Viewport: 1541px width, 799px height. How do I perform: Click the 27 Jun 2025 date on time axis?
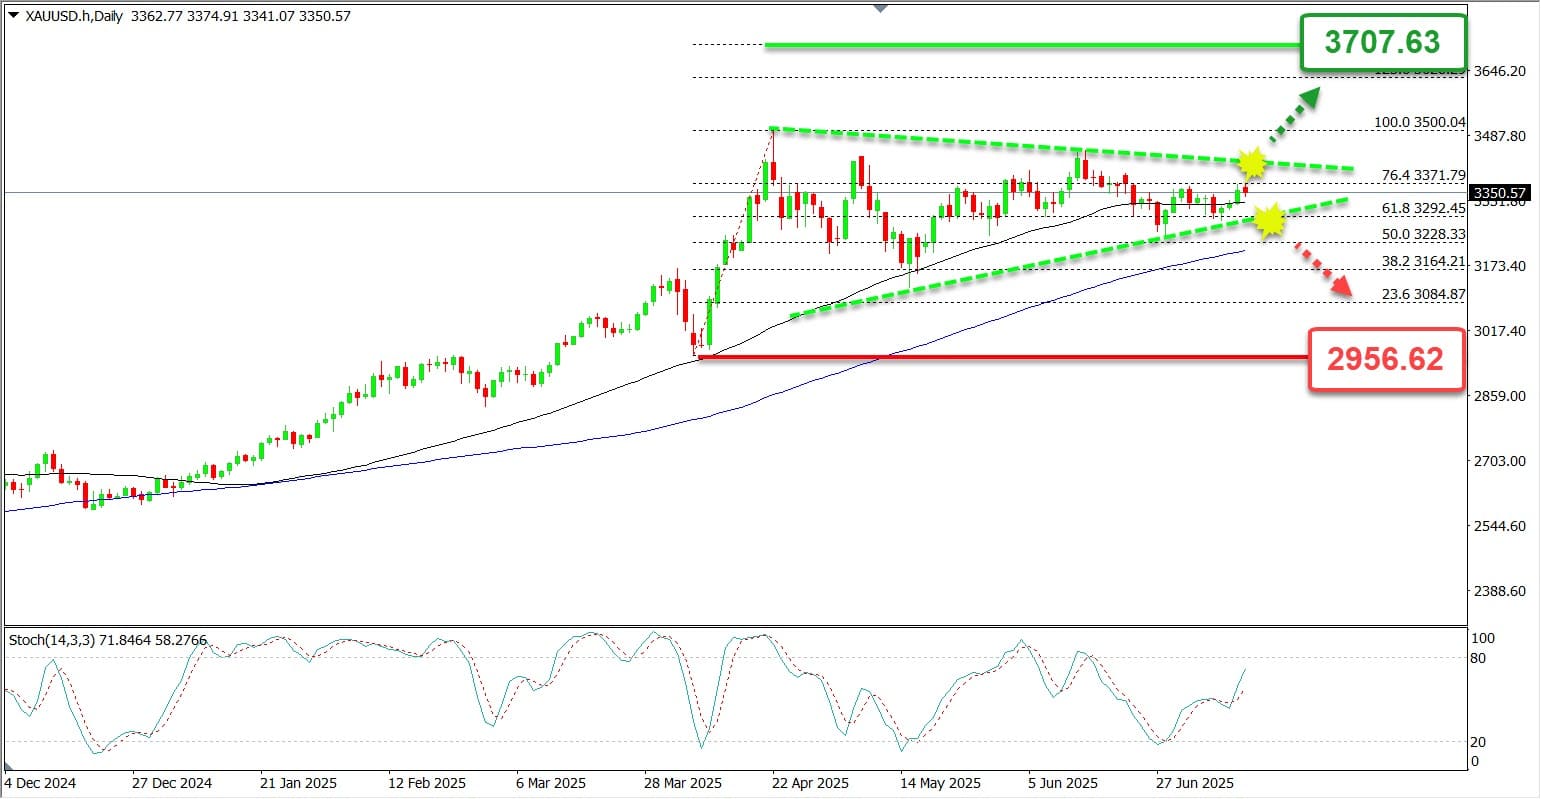click(x=1193, y=783)
